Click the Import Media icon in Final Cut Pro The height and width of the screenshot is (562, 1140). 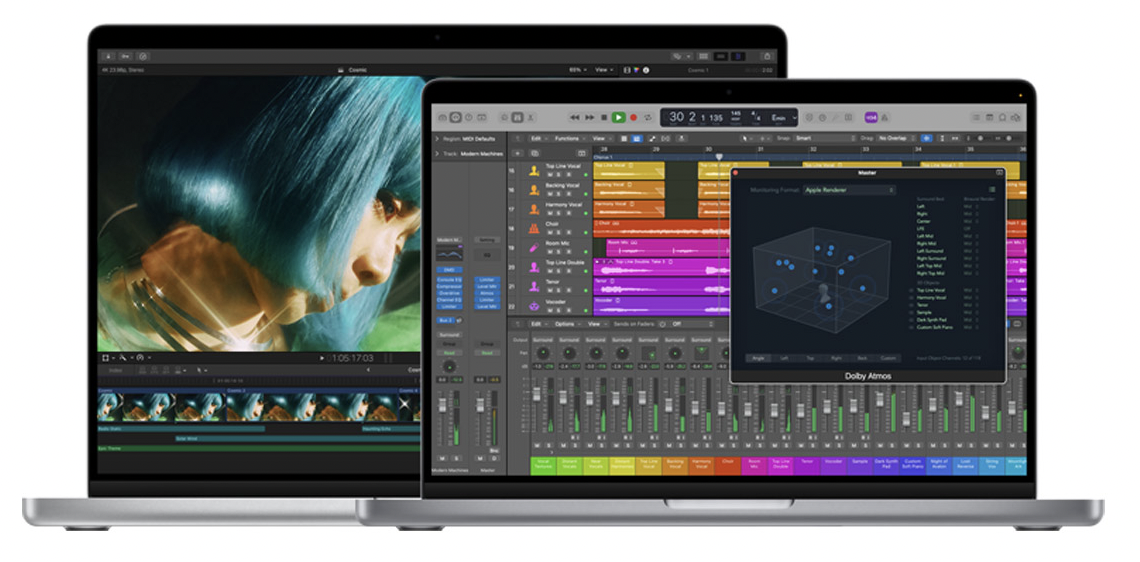click(108, 55)
